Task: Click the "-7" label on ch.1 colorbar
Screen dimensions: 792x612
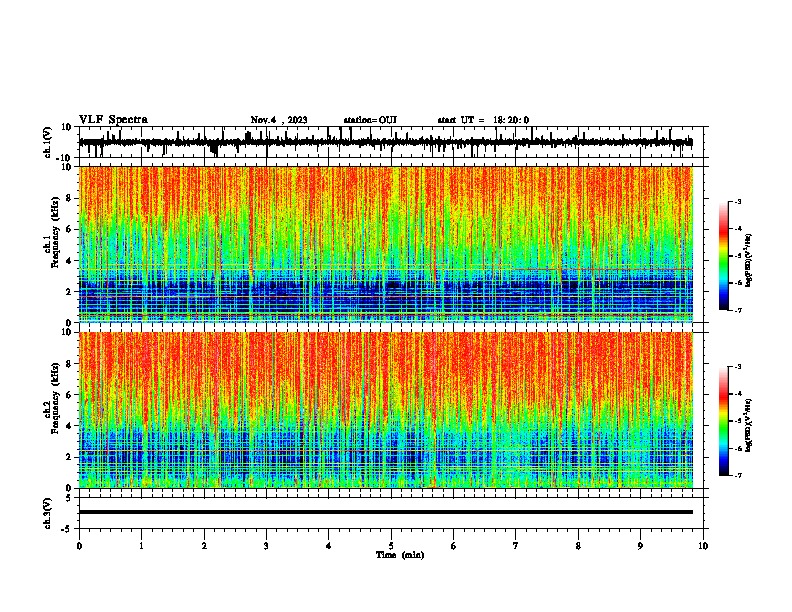Action: [738, 310]
